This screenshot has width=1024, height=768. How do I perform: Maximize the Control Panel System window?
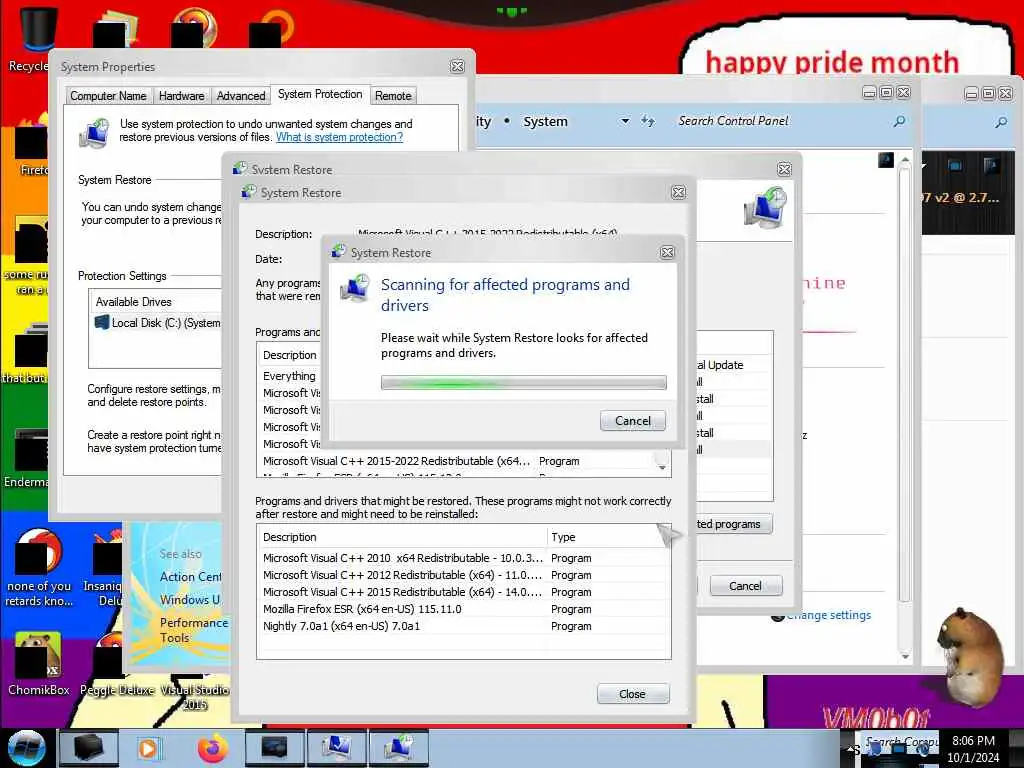click(x=886, y=93)
